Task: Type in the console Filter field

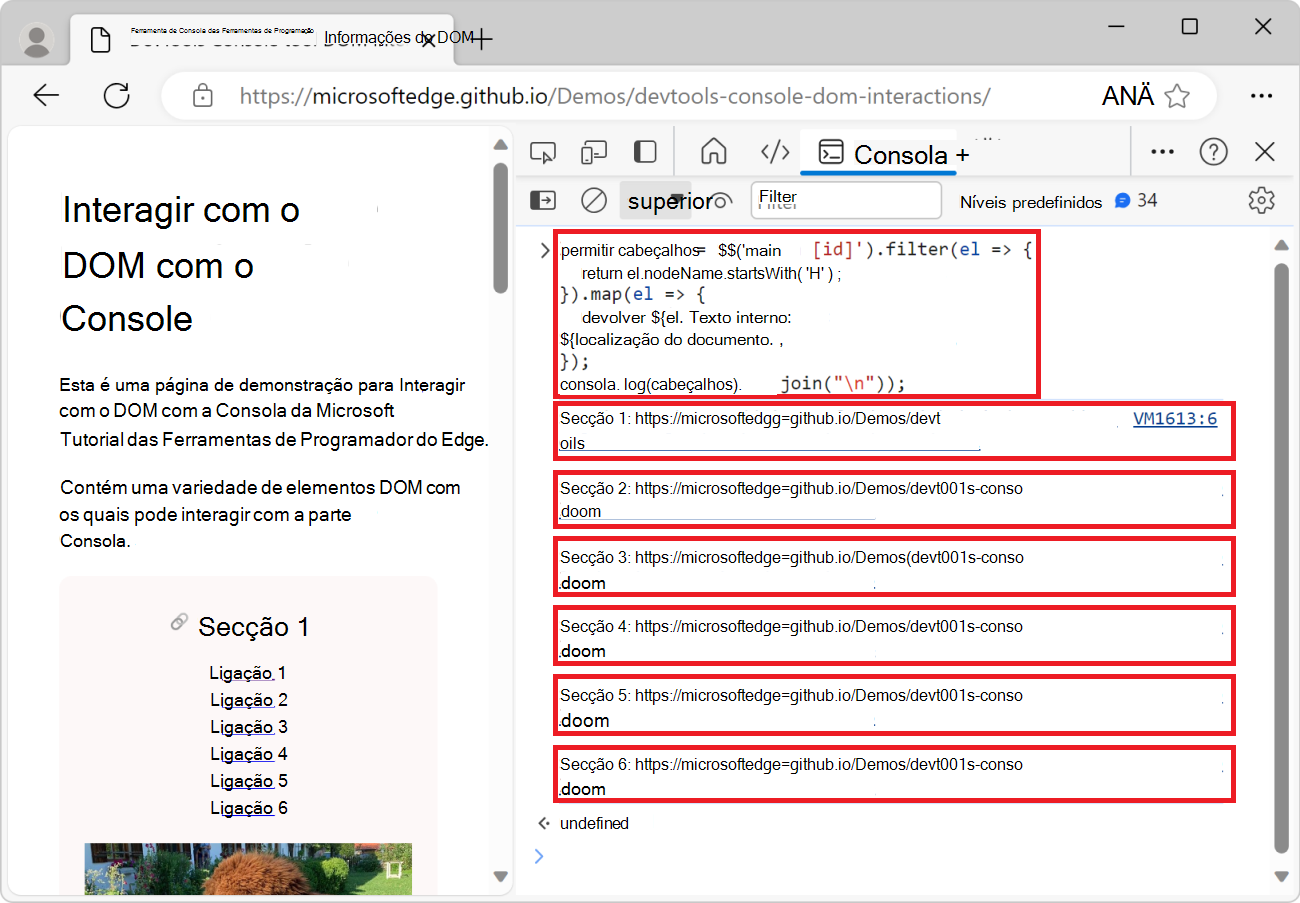Action: [x=845, y=200]
